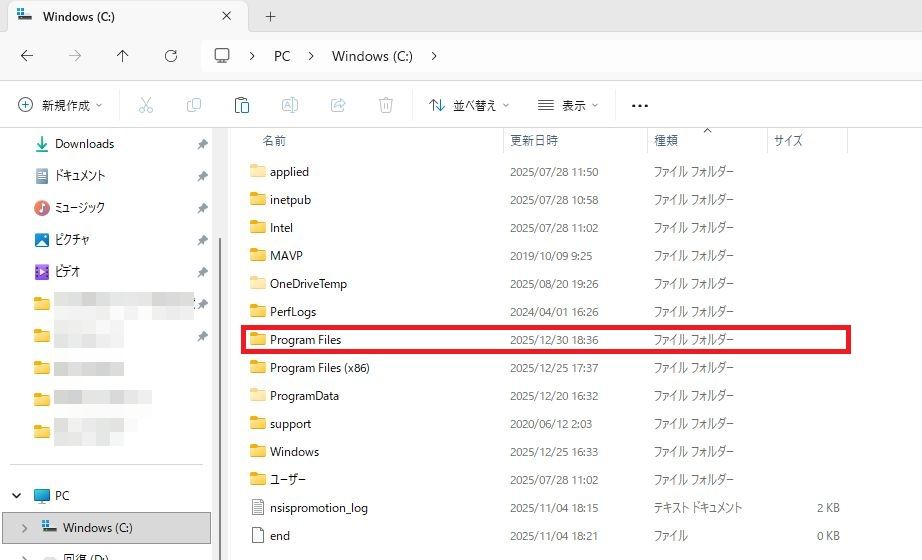The image size is (922, 560).
Task: Click PC in the address breadcrumb
Action: [x=282, y=56]
